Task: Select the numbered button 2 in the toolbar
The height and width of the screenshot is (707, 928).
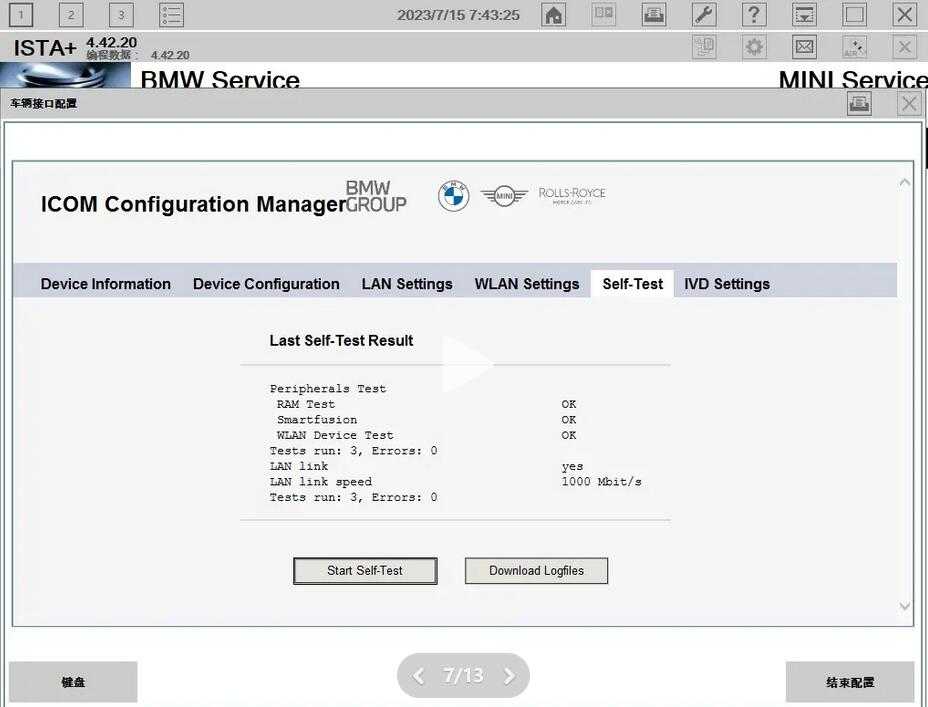Action: (71, 15)
